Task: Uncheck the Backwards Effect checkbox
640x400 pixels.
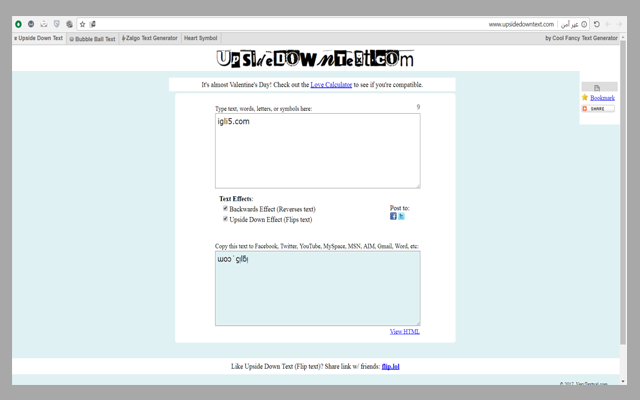Action: point(225,209)
